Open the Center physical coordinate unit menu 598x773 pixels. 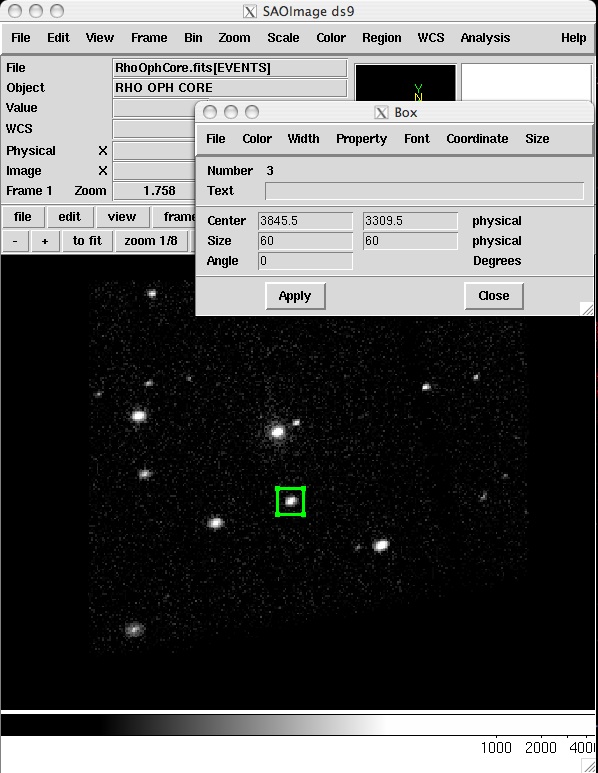pyautogui.click(x=496, y=221)
